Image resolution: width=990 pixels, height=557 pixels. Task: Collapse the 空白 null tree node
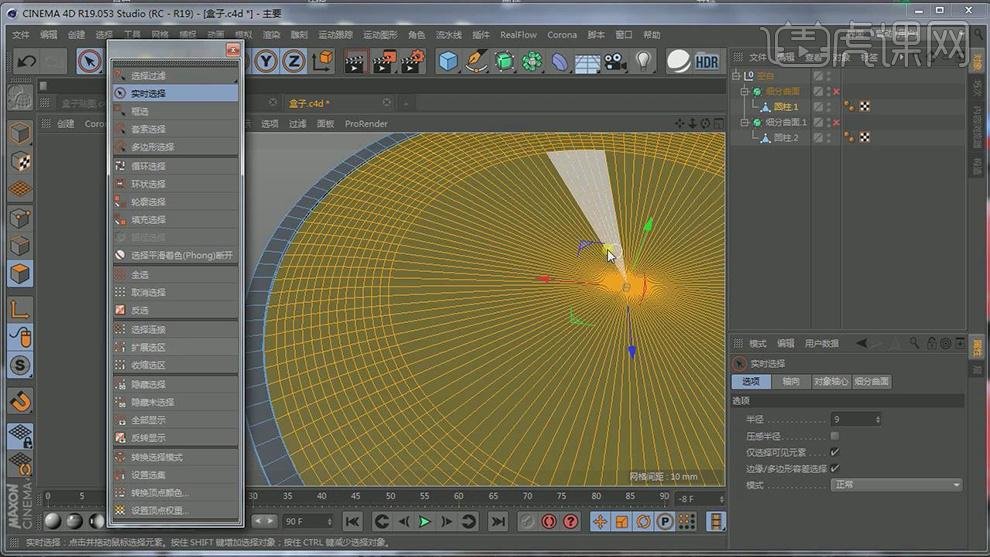(x=736, y=76)
